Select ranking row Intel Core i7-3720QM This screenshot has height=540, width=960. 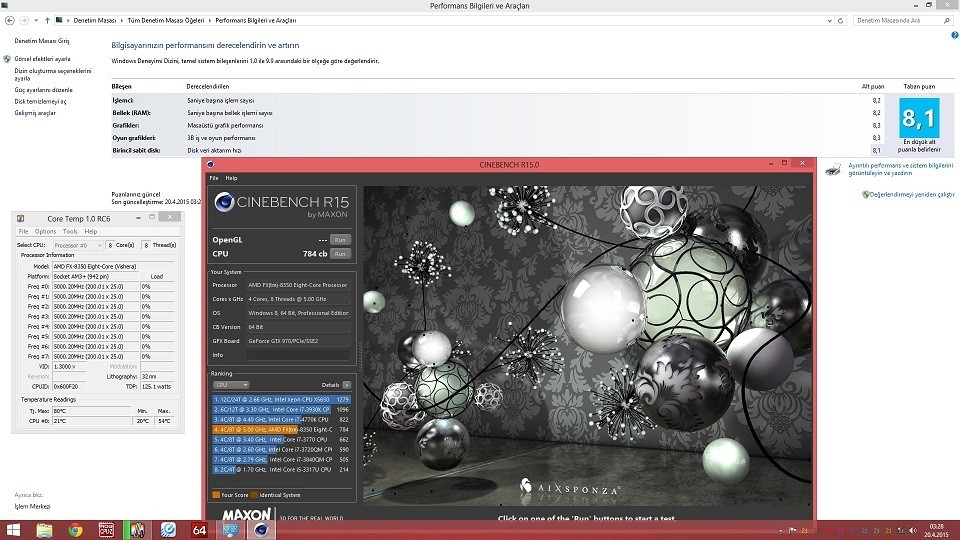point(282,449)
